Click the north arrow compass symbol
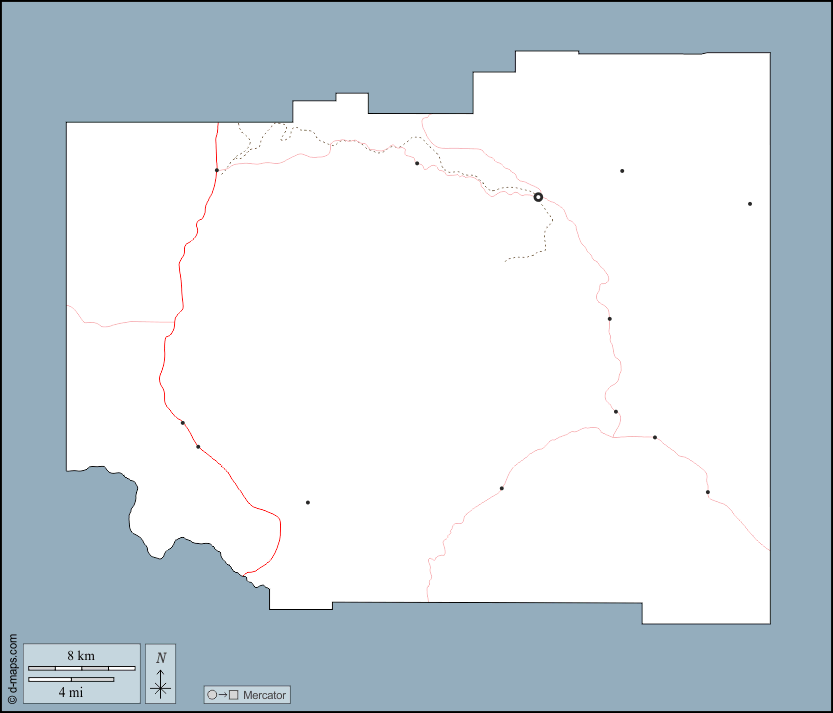 point(160,686)
